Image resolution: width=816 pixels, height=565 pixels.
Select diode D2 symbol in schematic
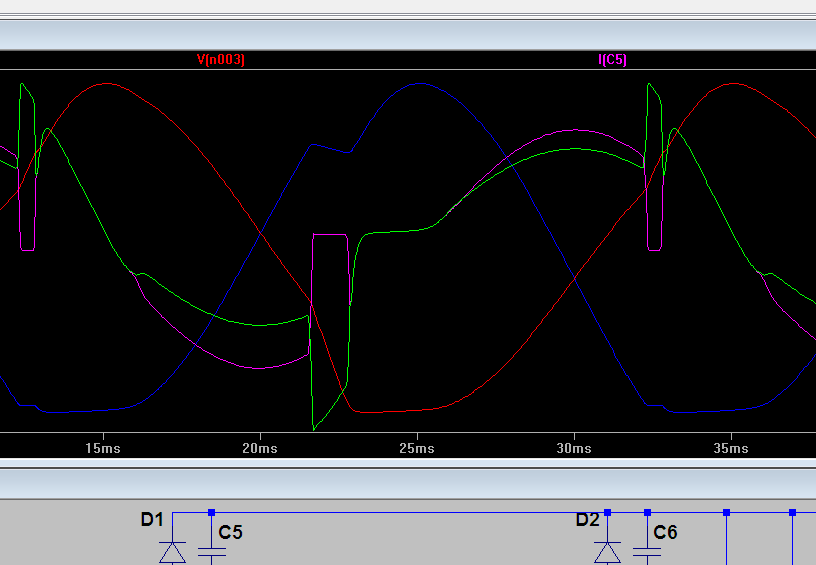pyautogui.click(x=607, y=553)
